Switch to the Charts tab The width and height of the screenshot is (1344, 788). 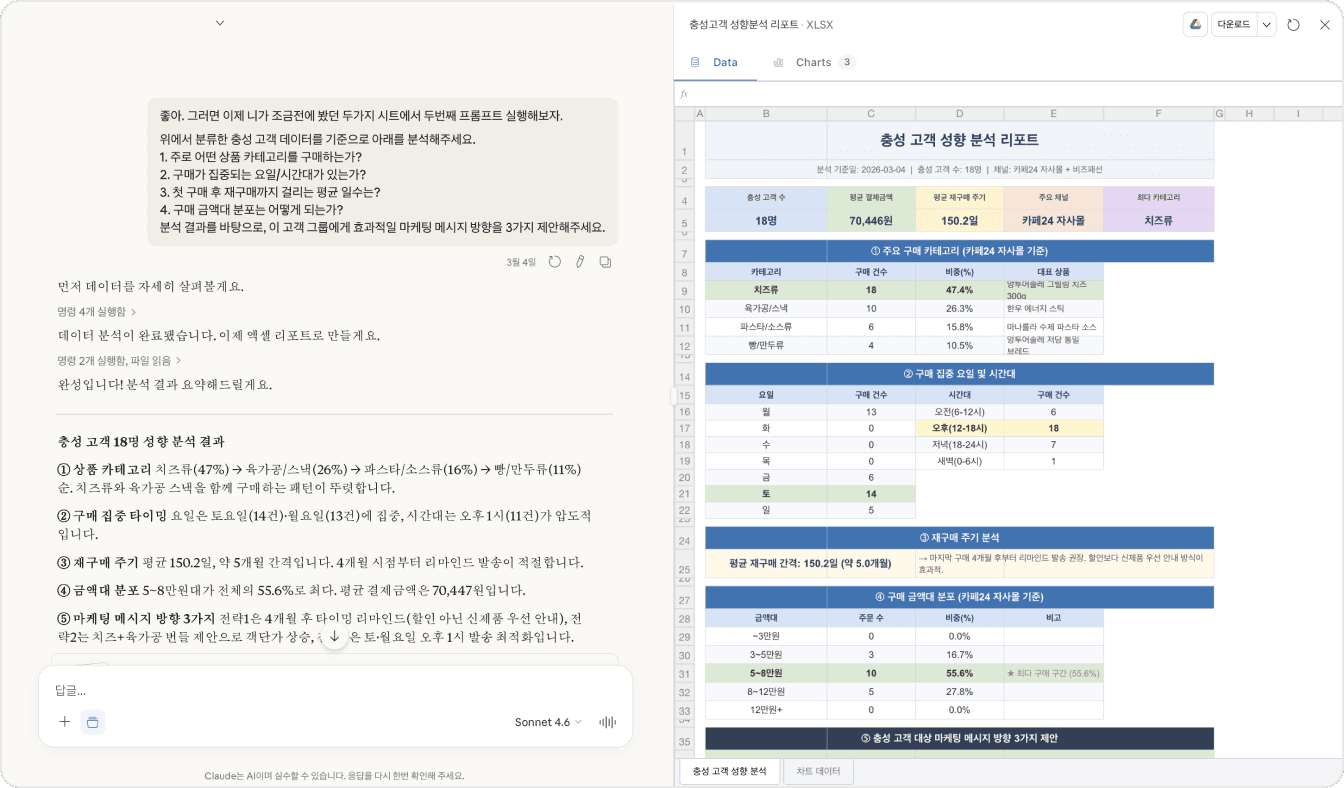click(x=814, y=62)
